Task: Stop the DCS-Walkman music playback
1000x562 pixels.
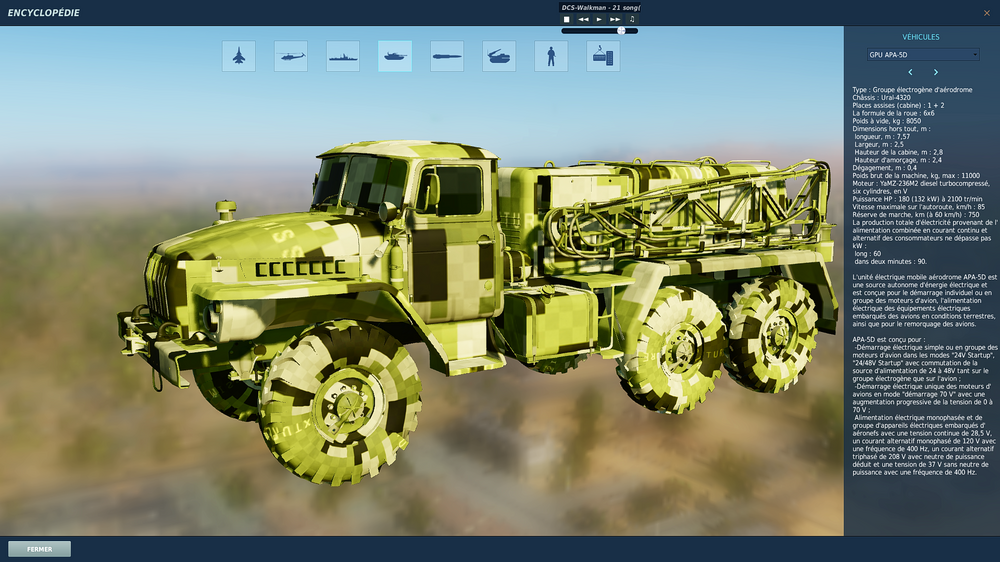Action: click(566, 19)
